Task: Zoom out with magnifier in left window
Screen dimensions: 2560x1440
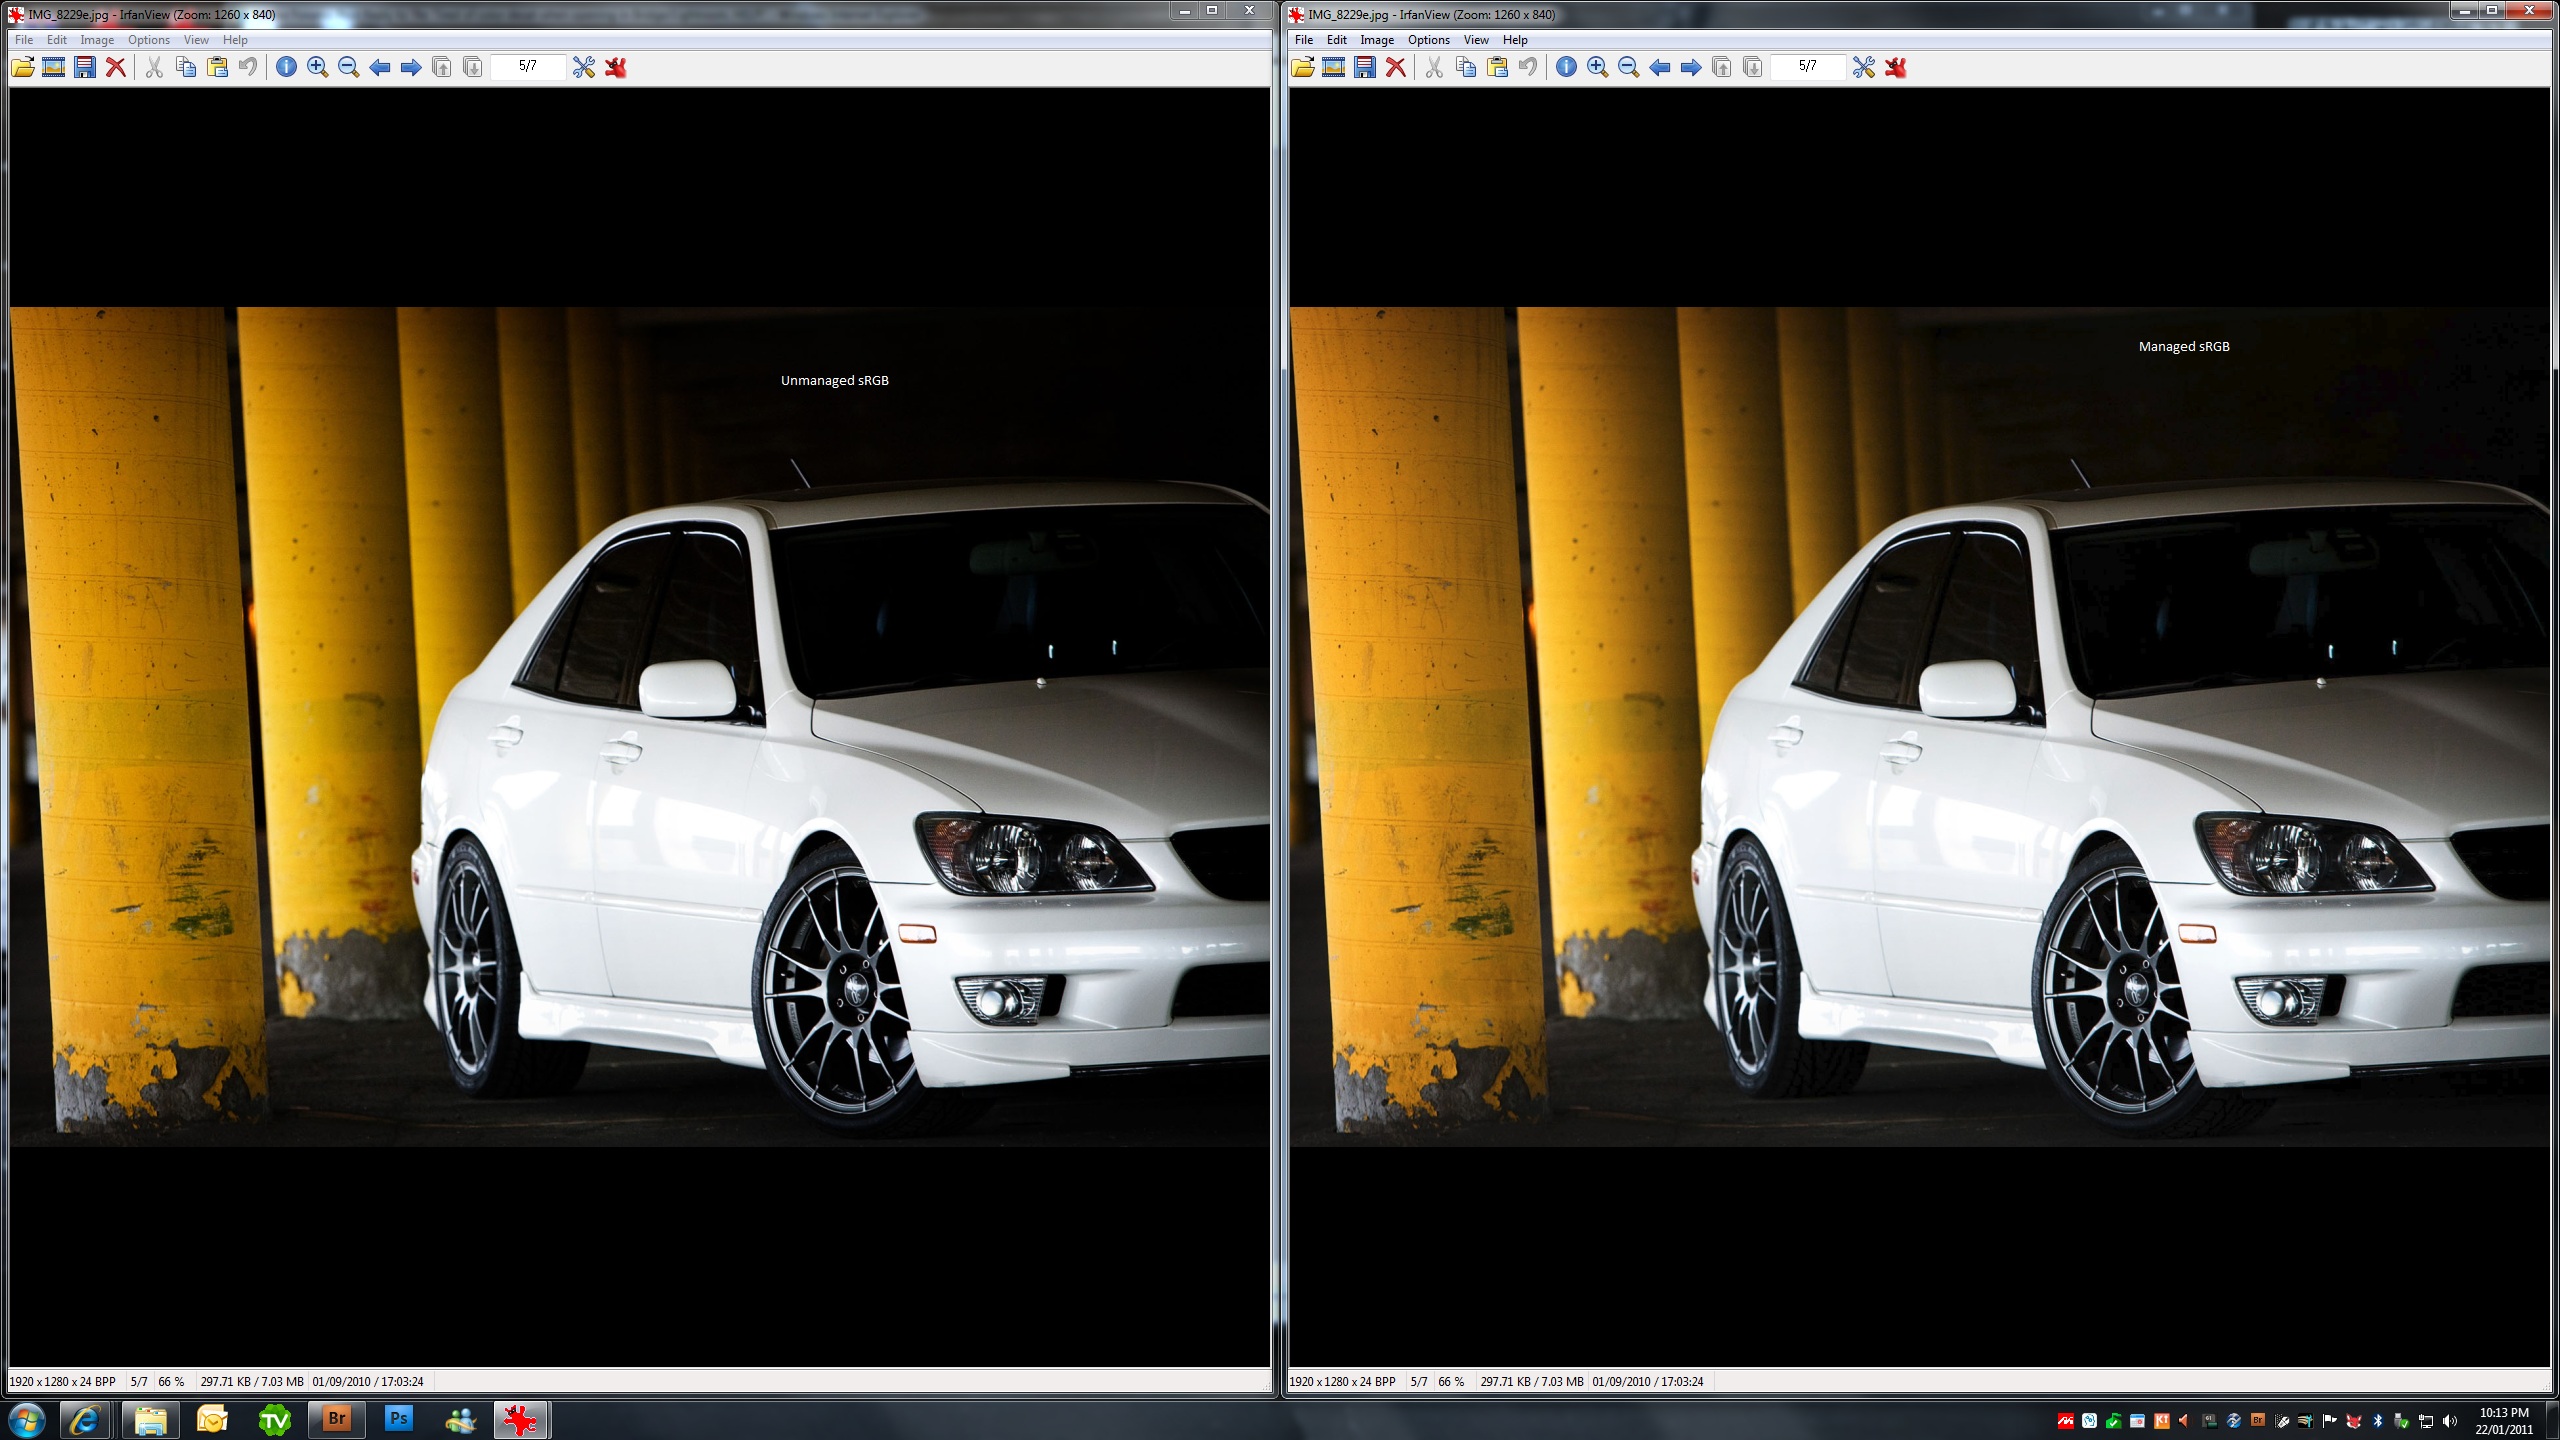Action: click(x=348, y=67)
